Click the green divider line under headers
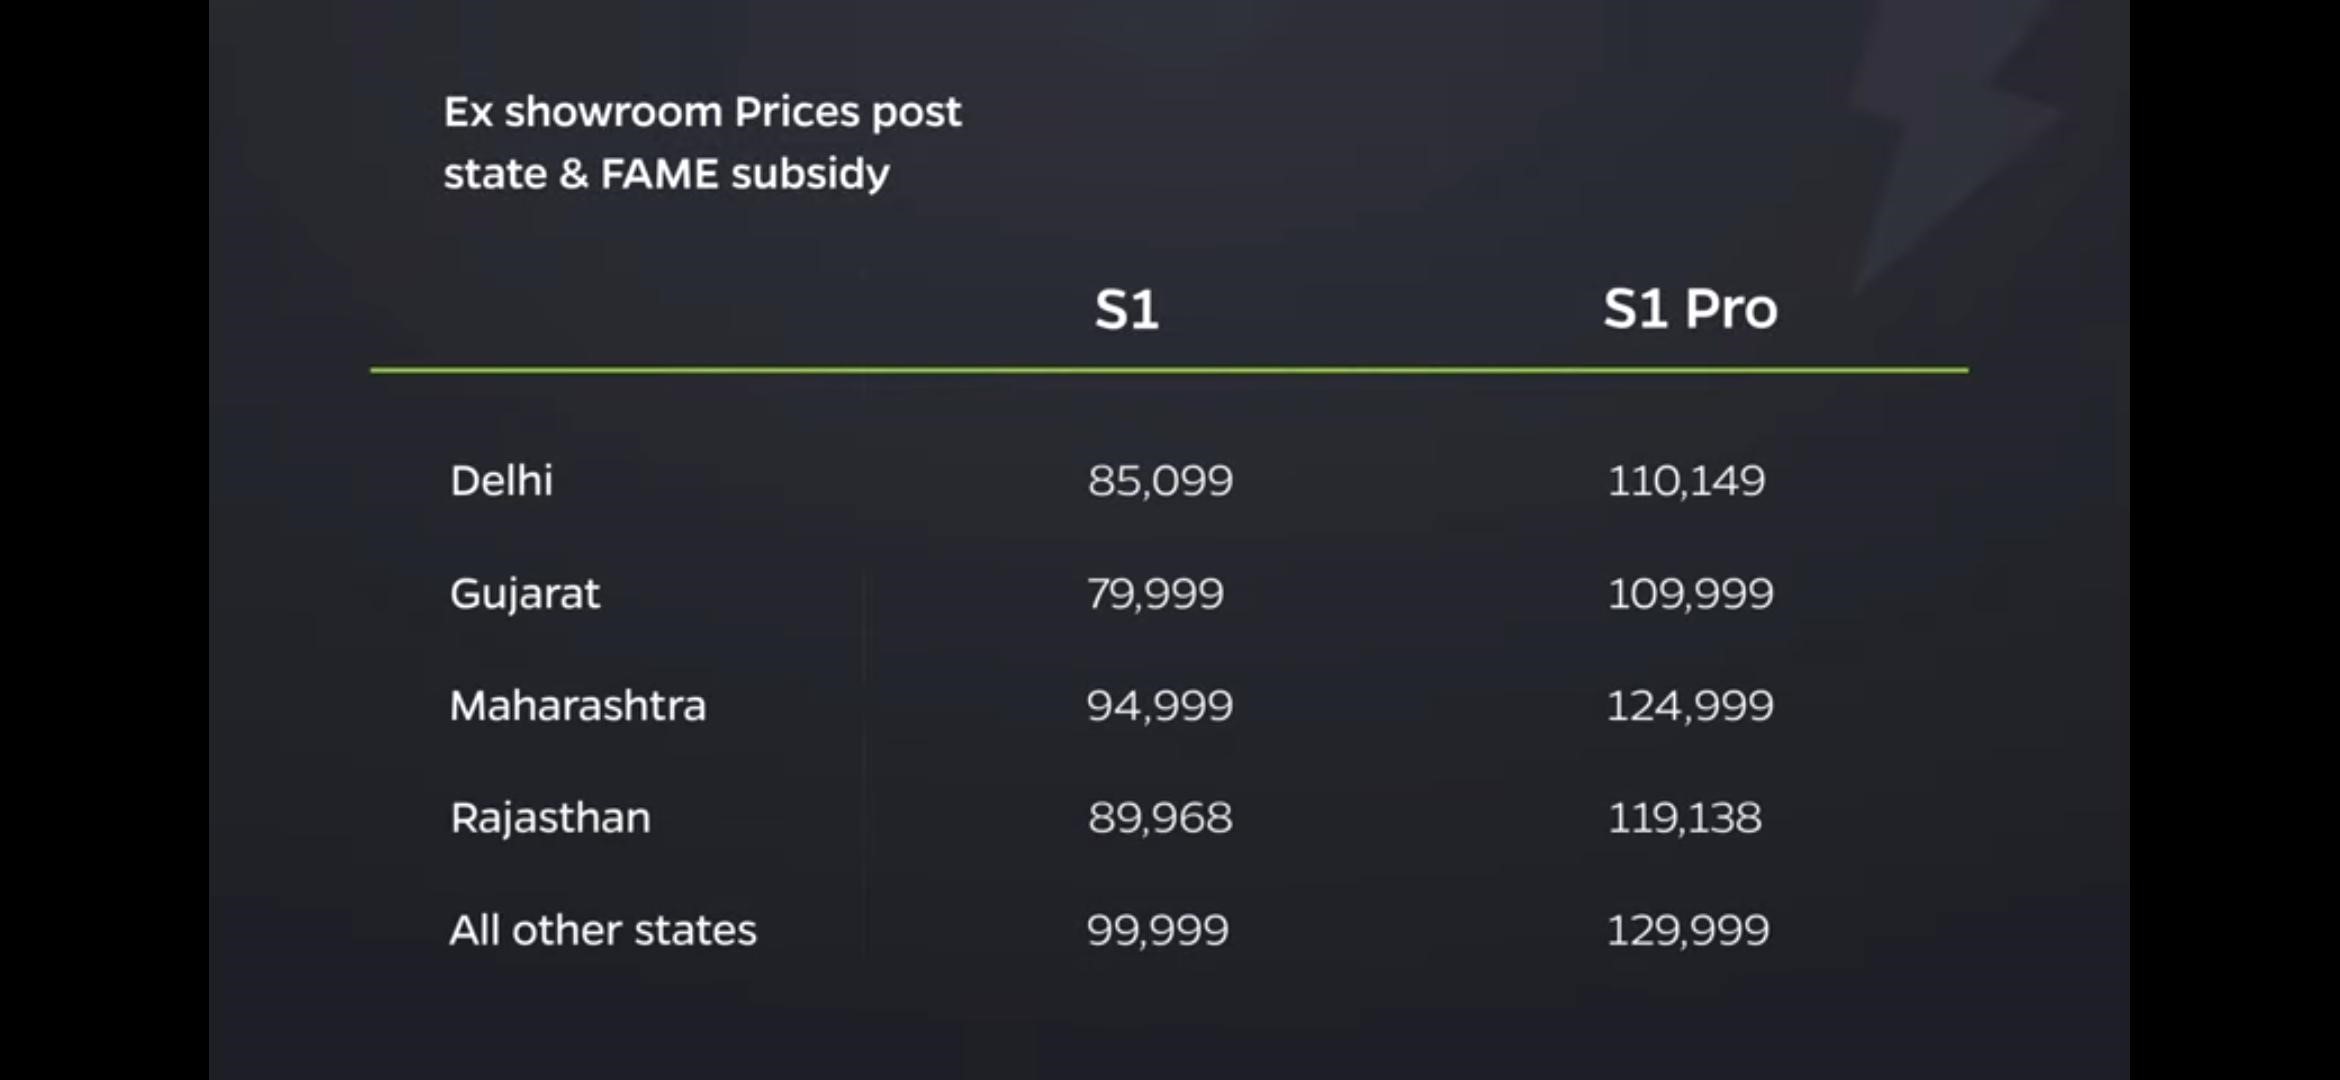The width and height of the screenshot is (2340, 1080). (x=1169, y=370)
